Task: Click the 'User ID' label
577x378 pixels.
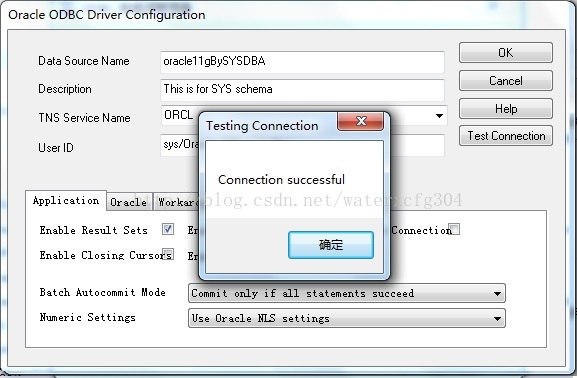Action: [56, 148]
